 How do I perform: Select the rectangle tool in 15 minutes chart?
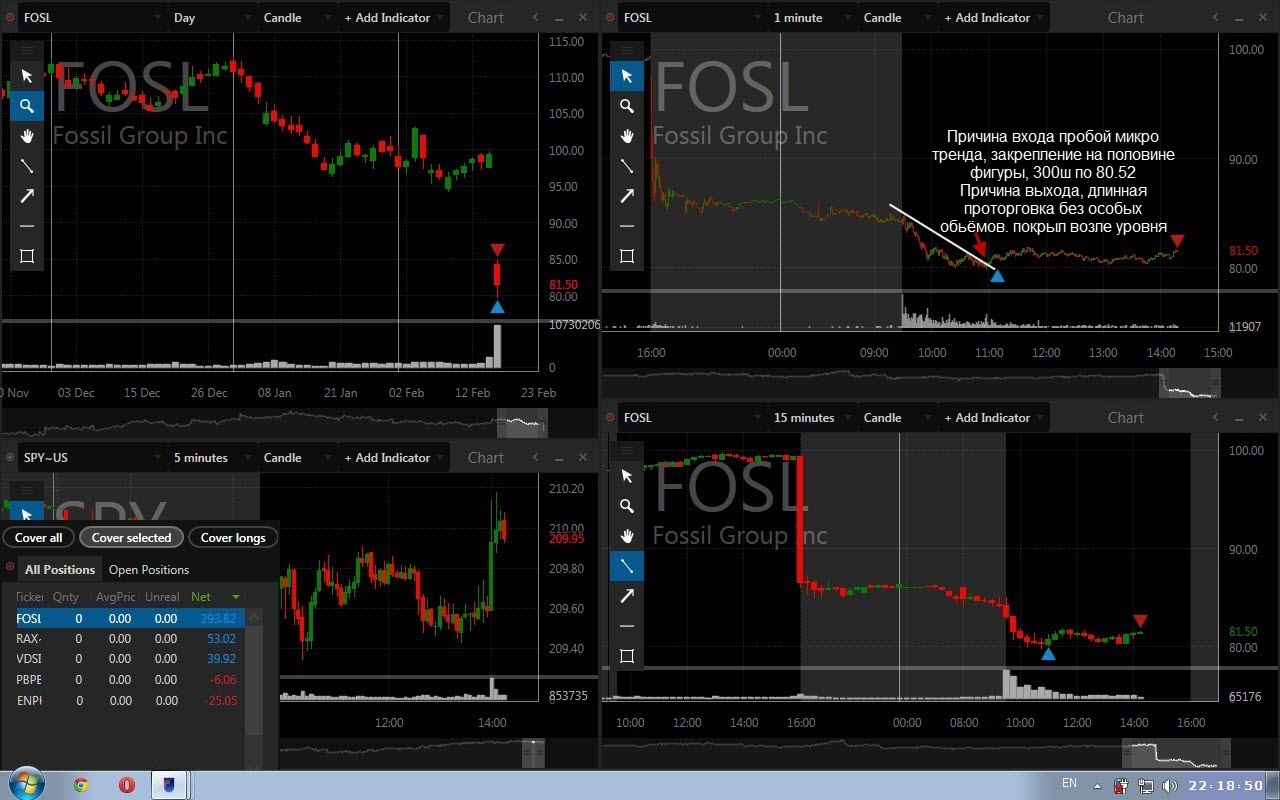click(627, 656)
